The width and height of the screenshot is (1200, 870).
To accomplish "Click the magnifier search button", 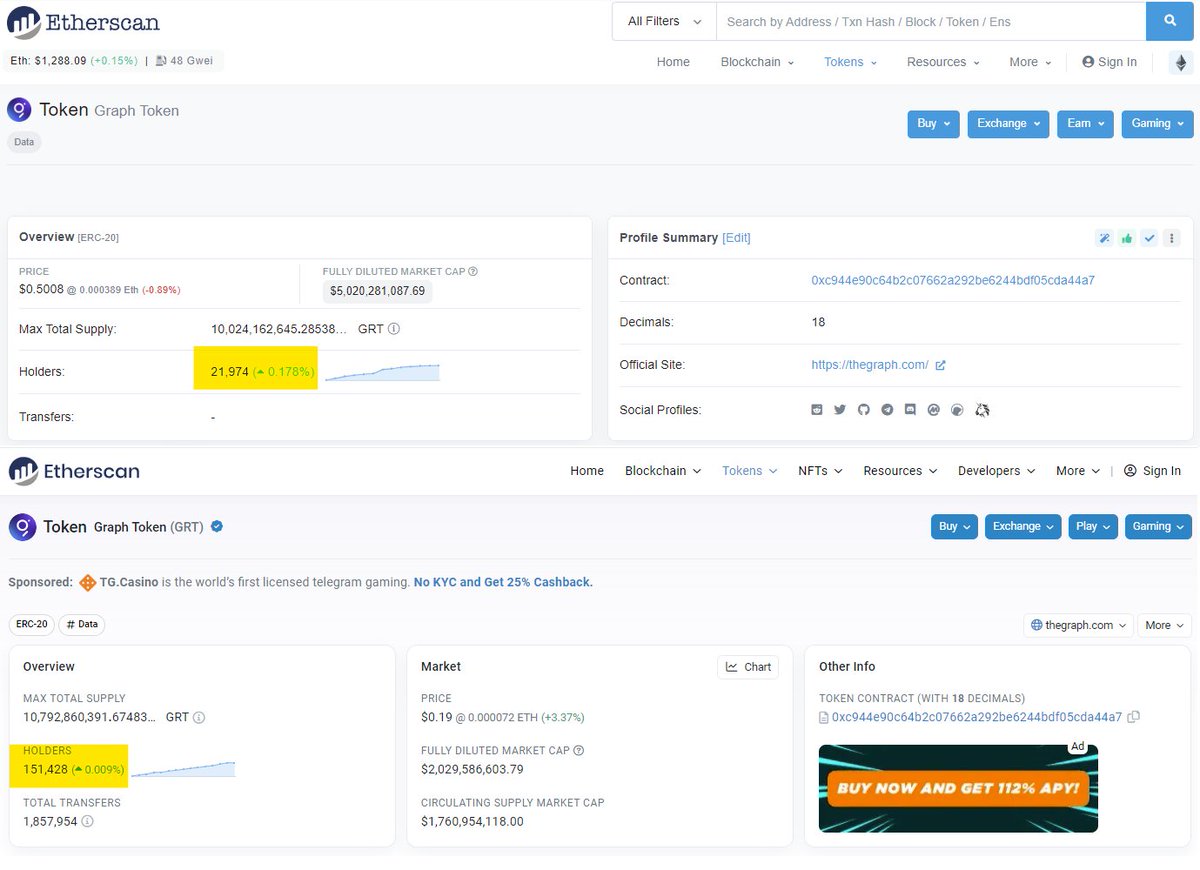I will [x=1169, y=21].
